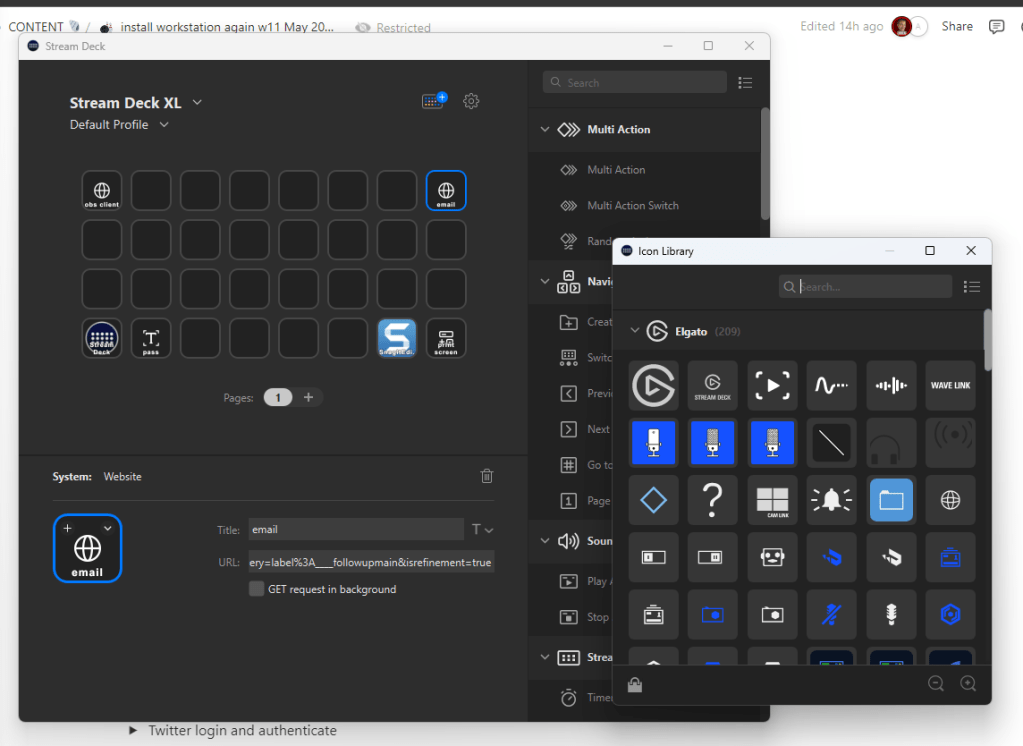Pick the CAM LINK icon
1023x746 pixels.
(772, 500)
